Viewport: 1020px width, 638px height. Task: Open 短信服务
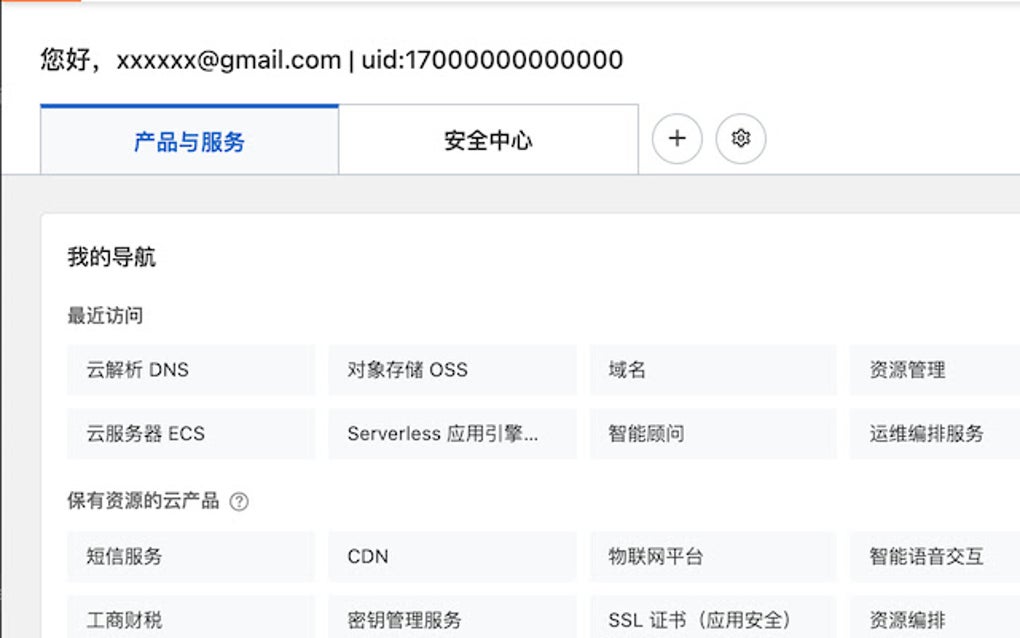[191, 557]
